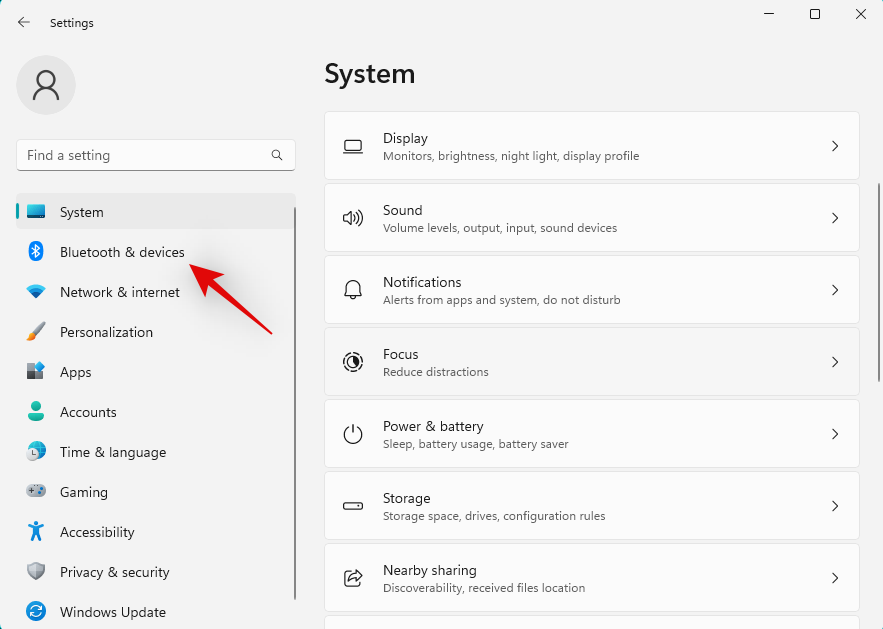
Task: Minimize the Settings window
Action: [x=769, y=14]
